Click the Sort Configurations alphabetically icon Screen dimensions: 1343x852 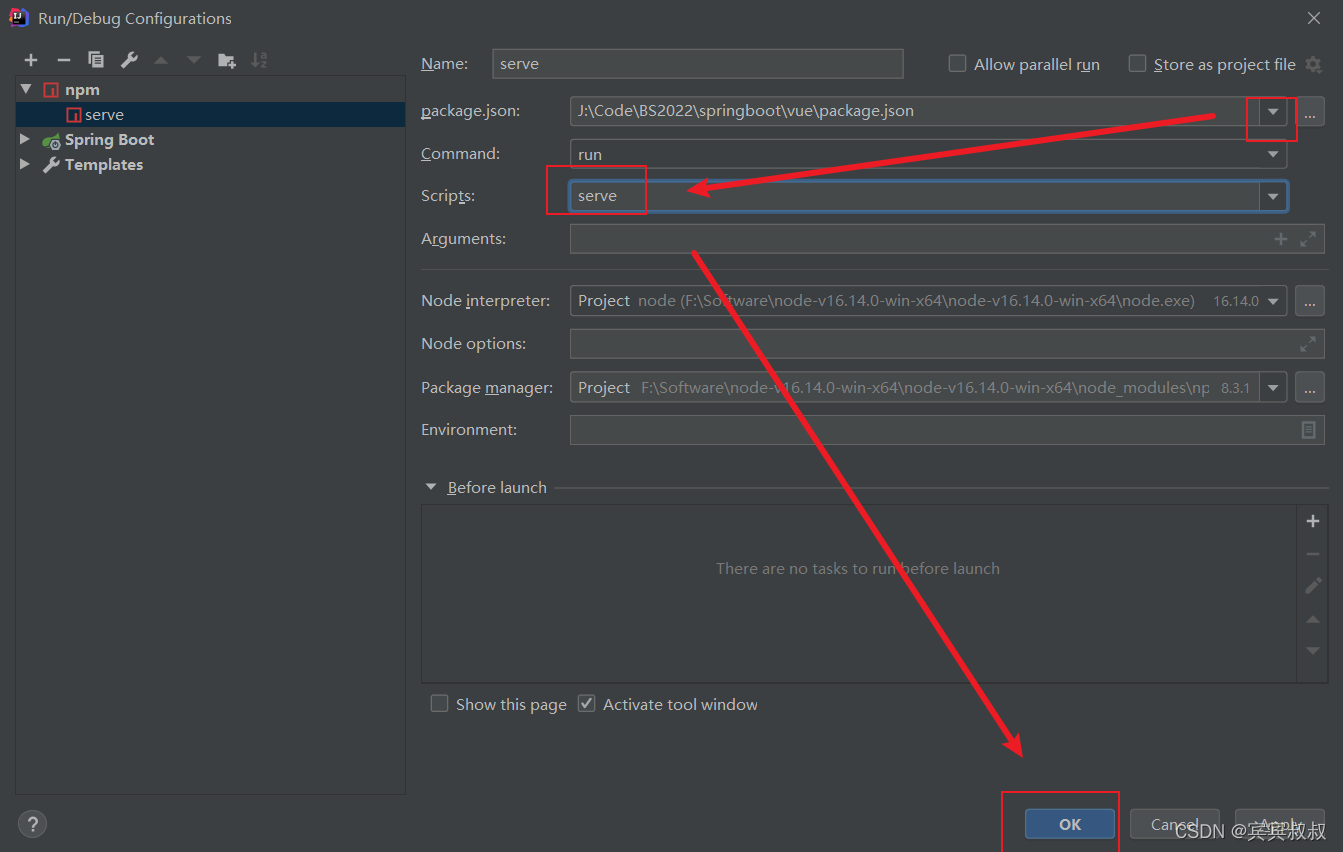click(259, 60)
